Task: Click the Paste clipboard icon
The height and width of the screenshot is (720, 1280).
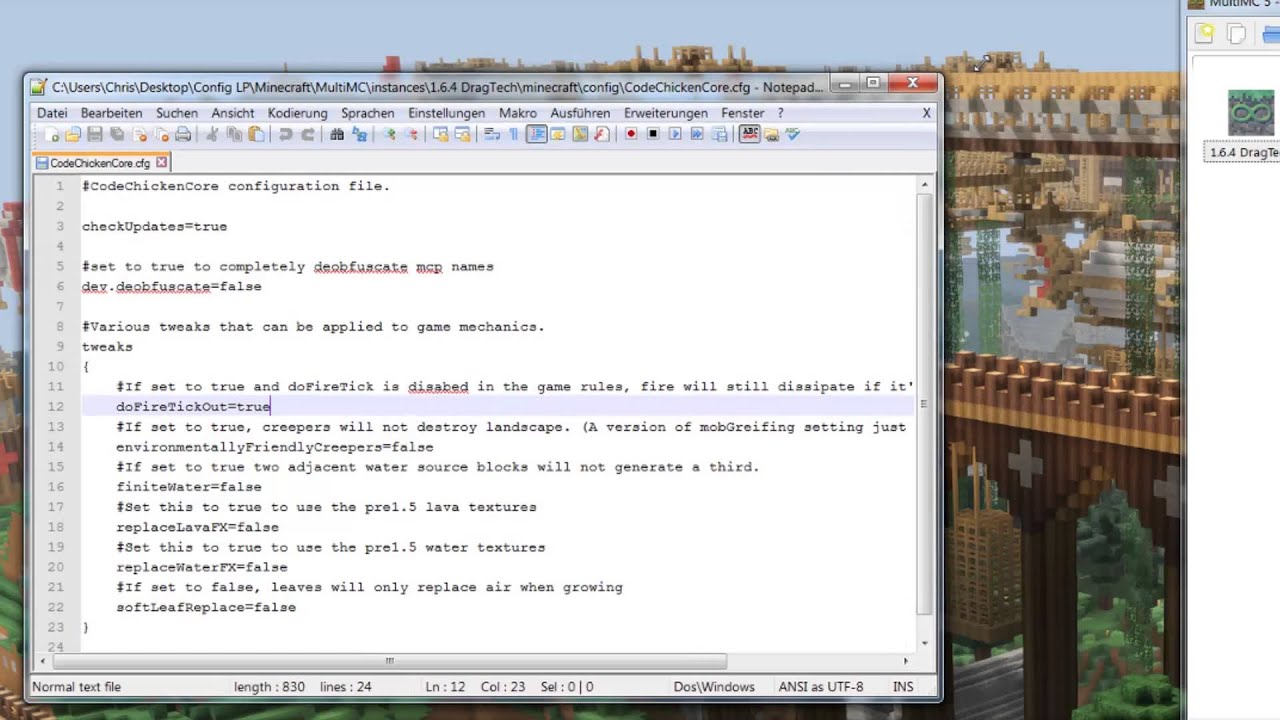Action: 256,134
